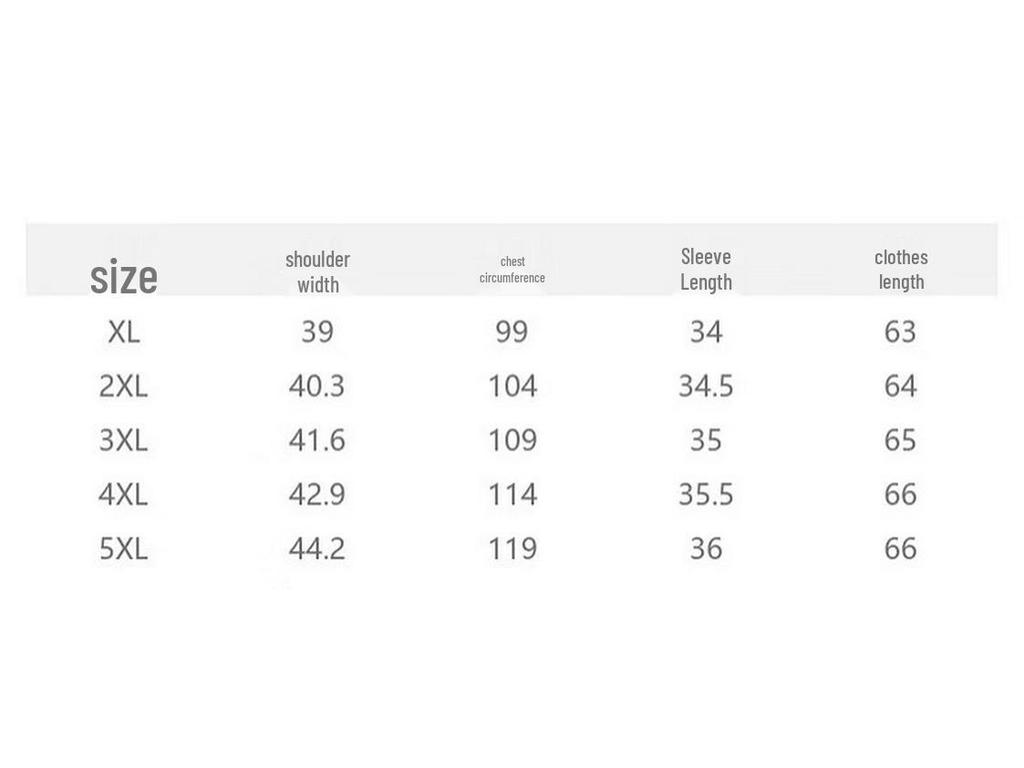Click the 'size' column header
This screenshot has width=1024, height=768.
[x=123, y=278]
